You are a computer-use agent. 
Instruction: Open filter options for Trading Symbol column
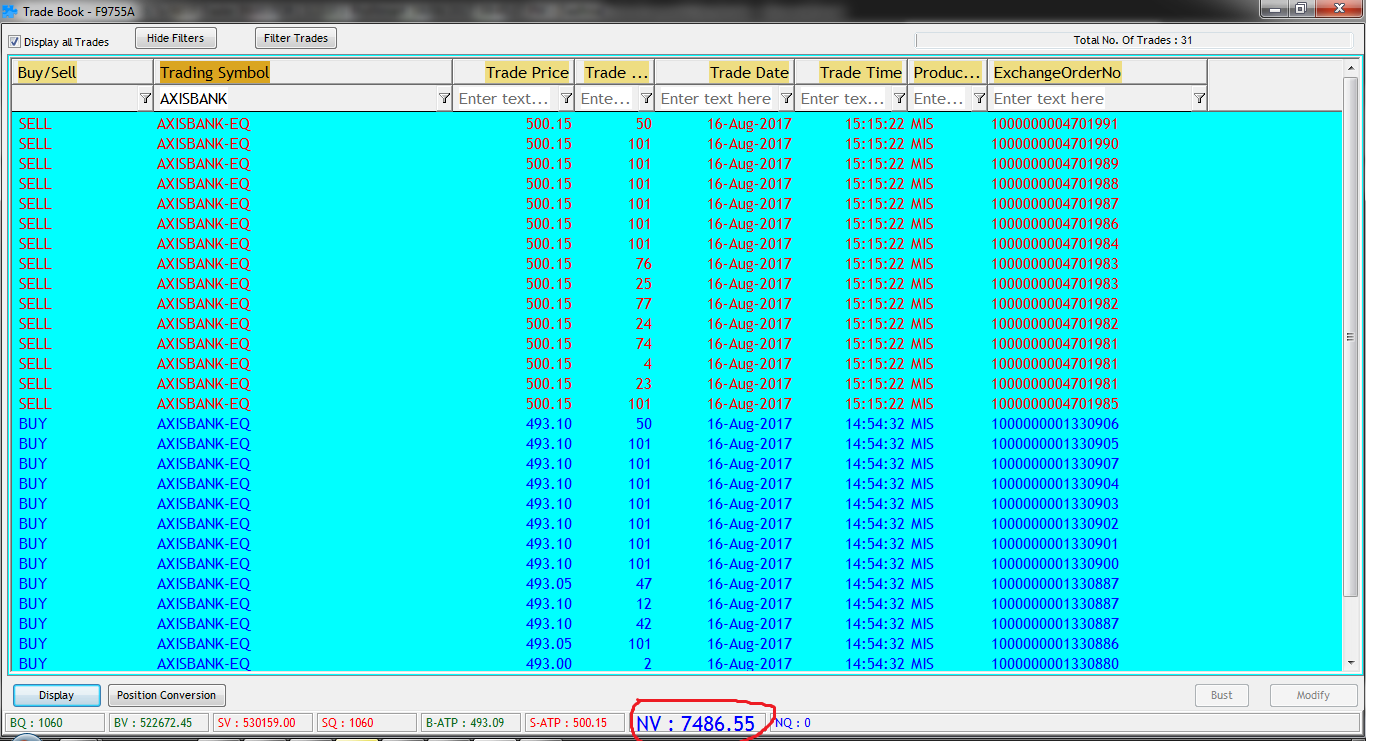point(444,99)
